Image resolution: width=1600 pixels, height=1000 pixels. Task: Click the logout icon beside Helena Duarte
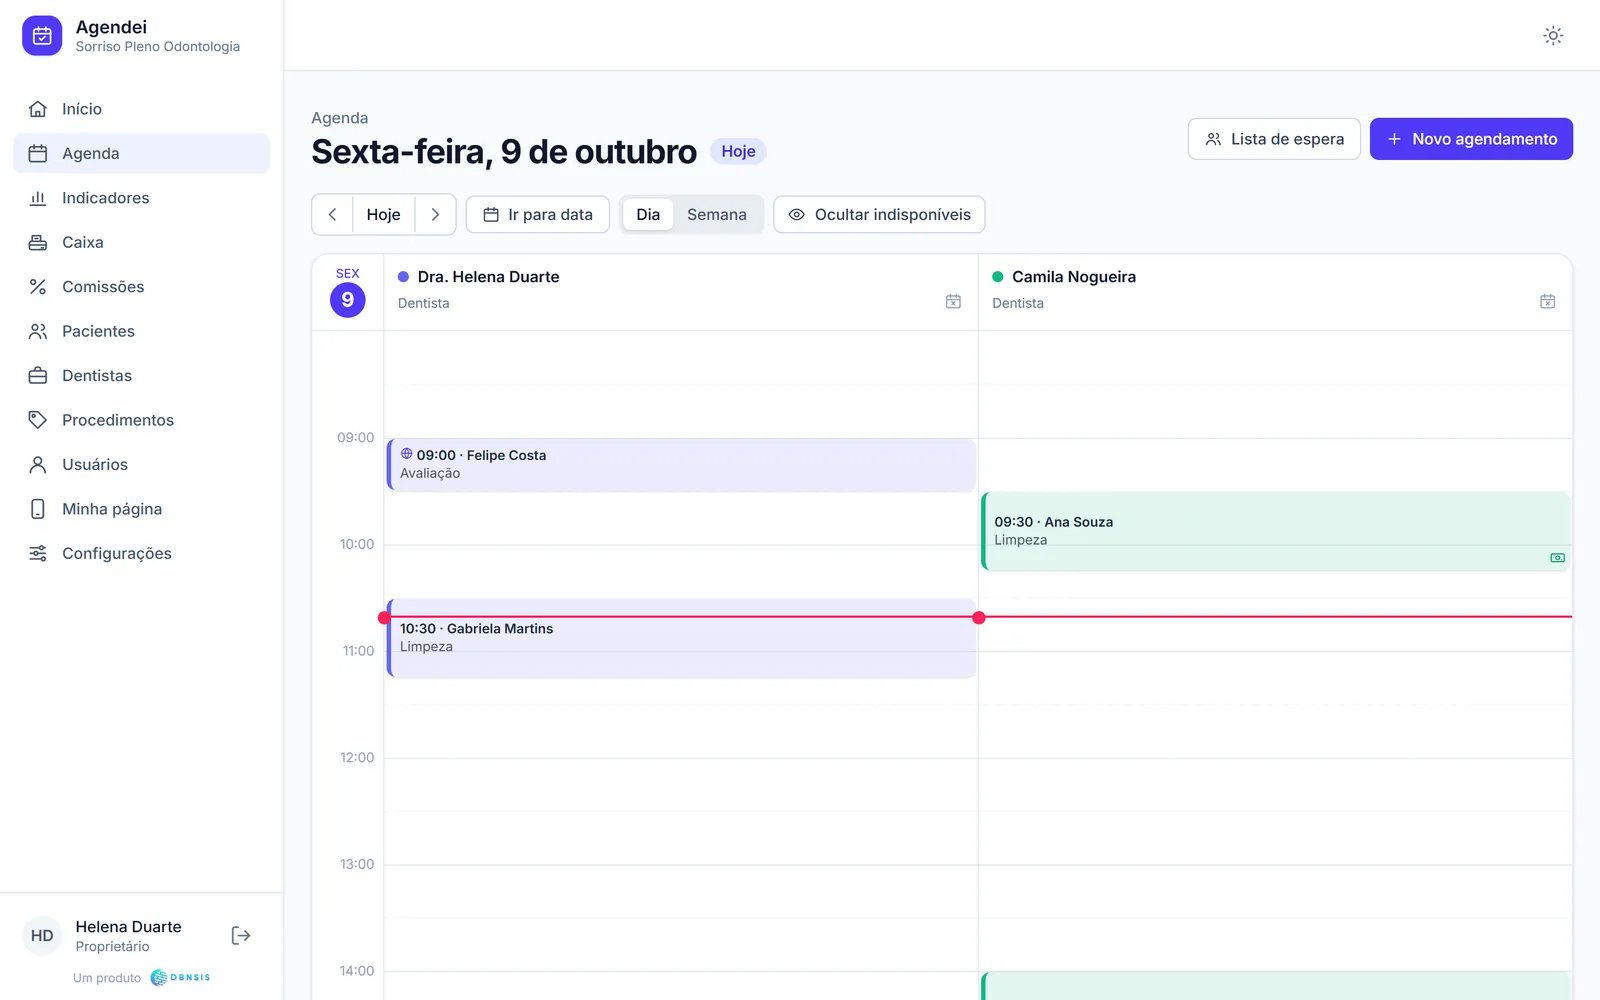(241, 935)
